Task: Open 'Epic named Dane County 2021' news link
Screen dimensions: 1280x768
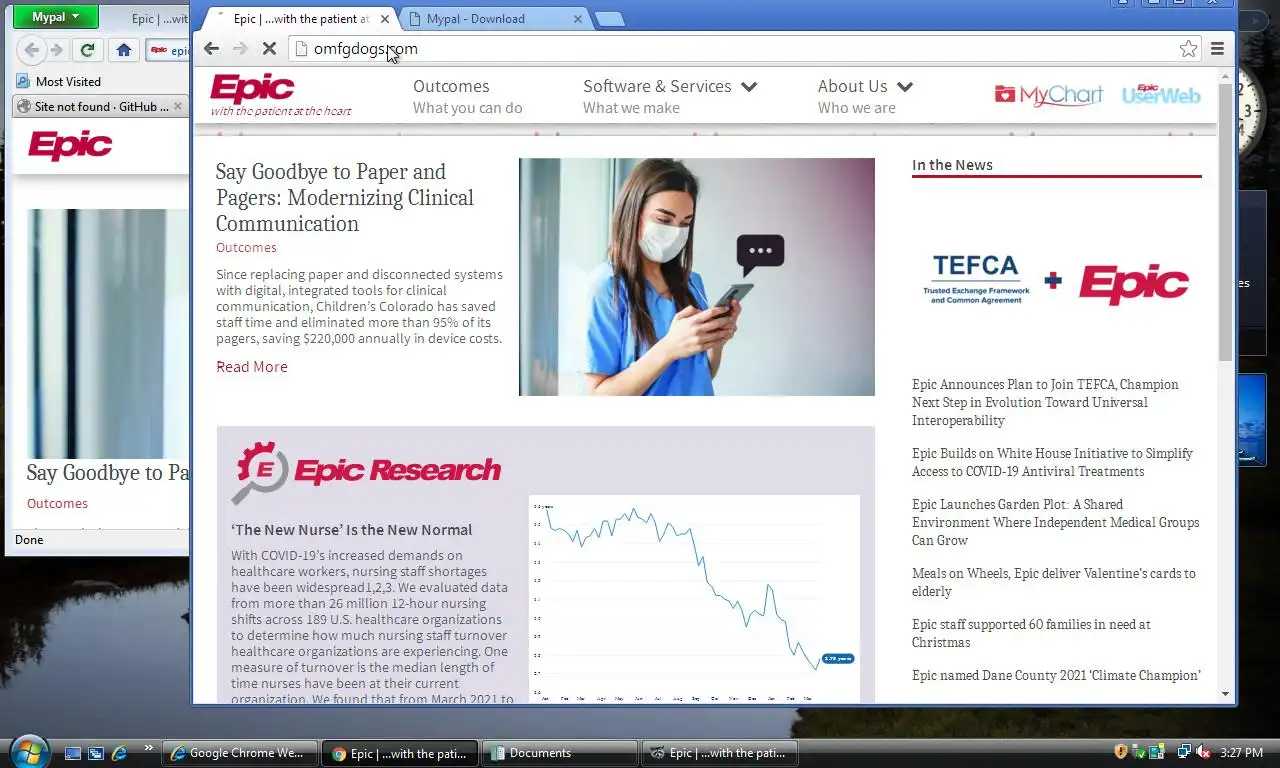Action: point(1056,675)
